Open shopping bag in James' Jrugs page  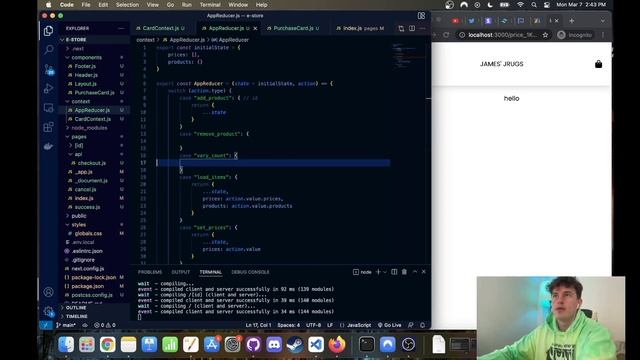[598, 64]
